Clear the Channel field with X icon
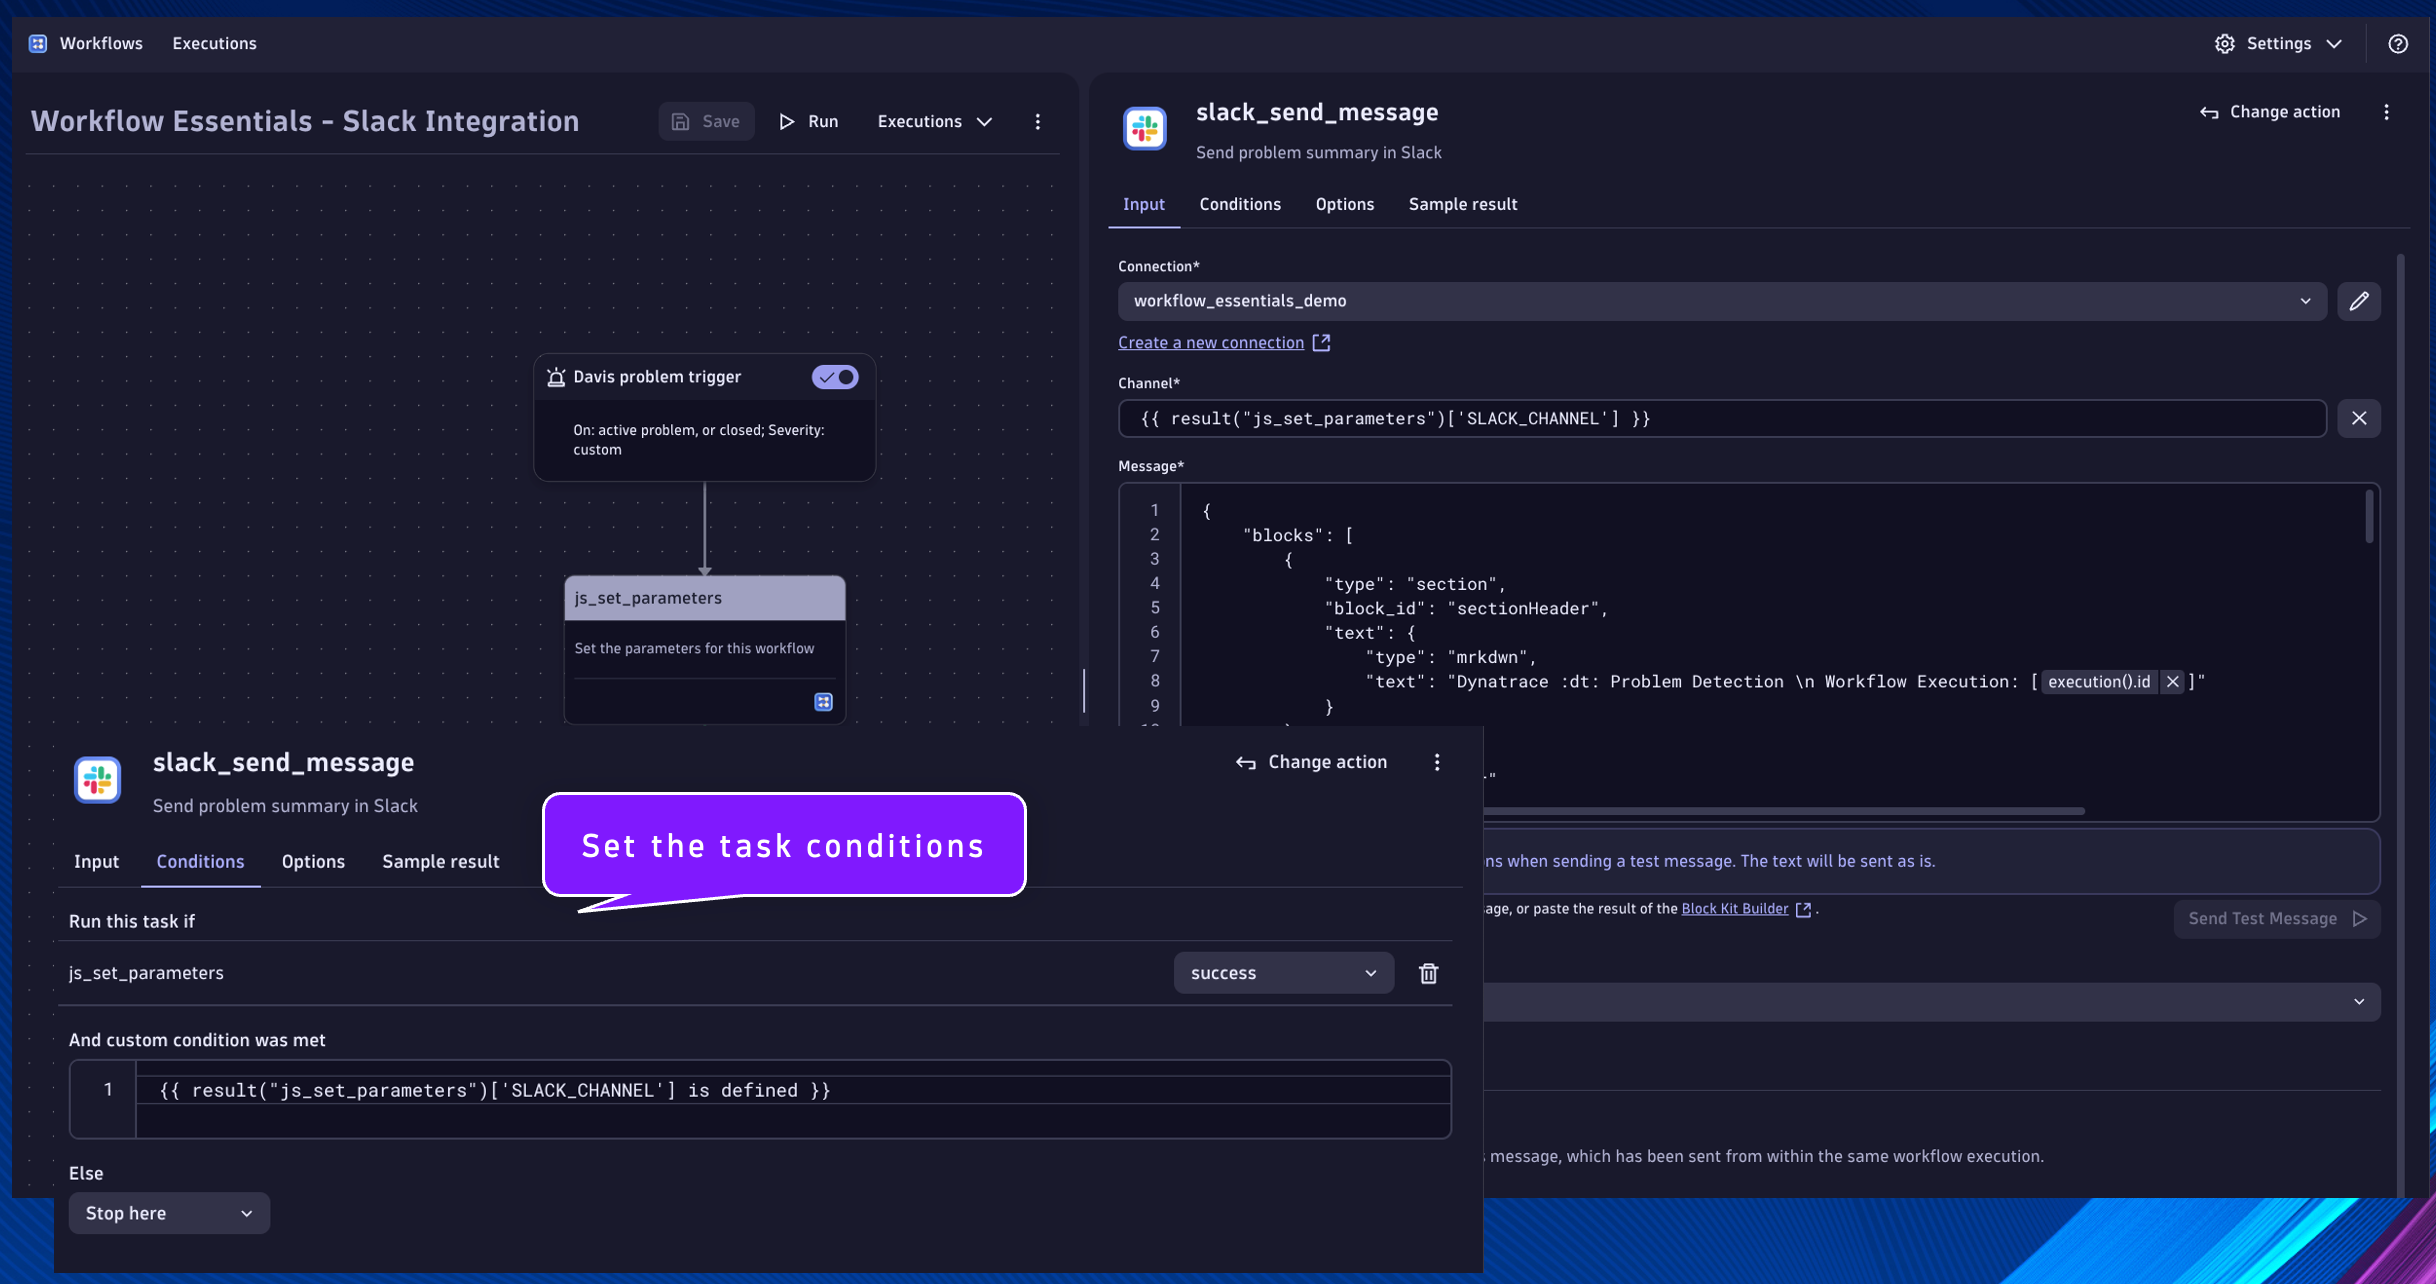 [2359, 418]
